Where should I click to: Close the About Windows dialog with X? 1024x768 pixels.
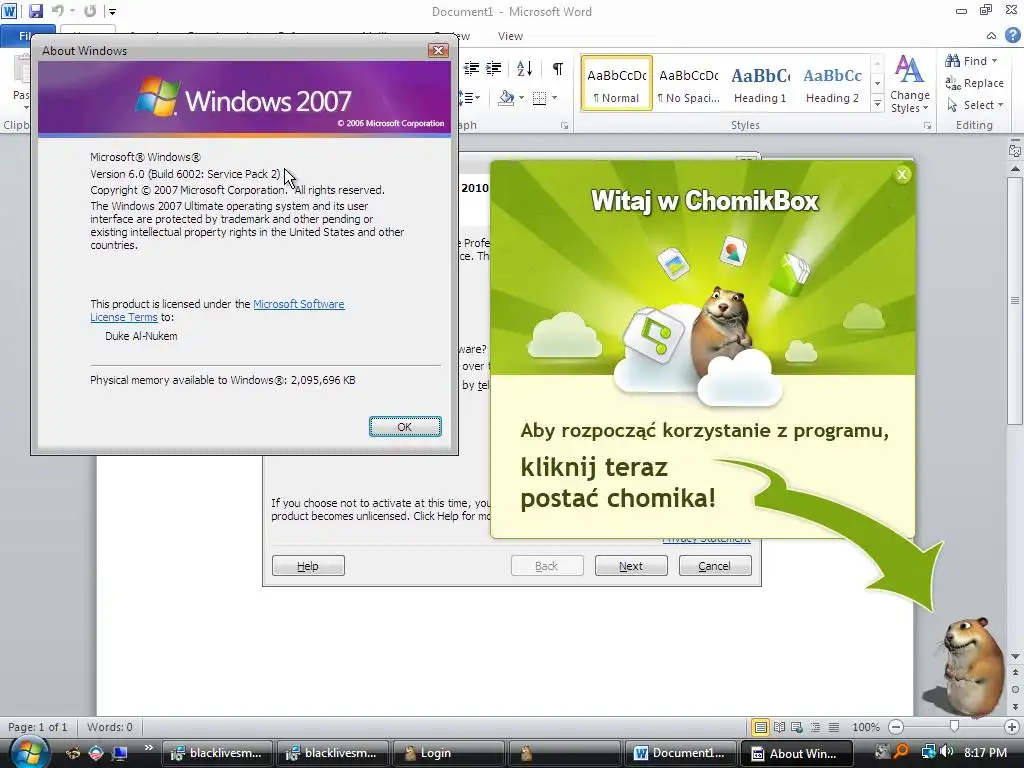click(x=438, y=50)
